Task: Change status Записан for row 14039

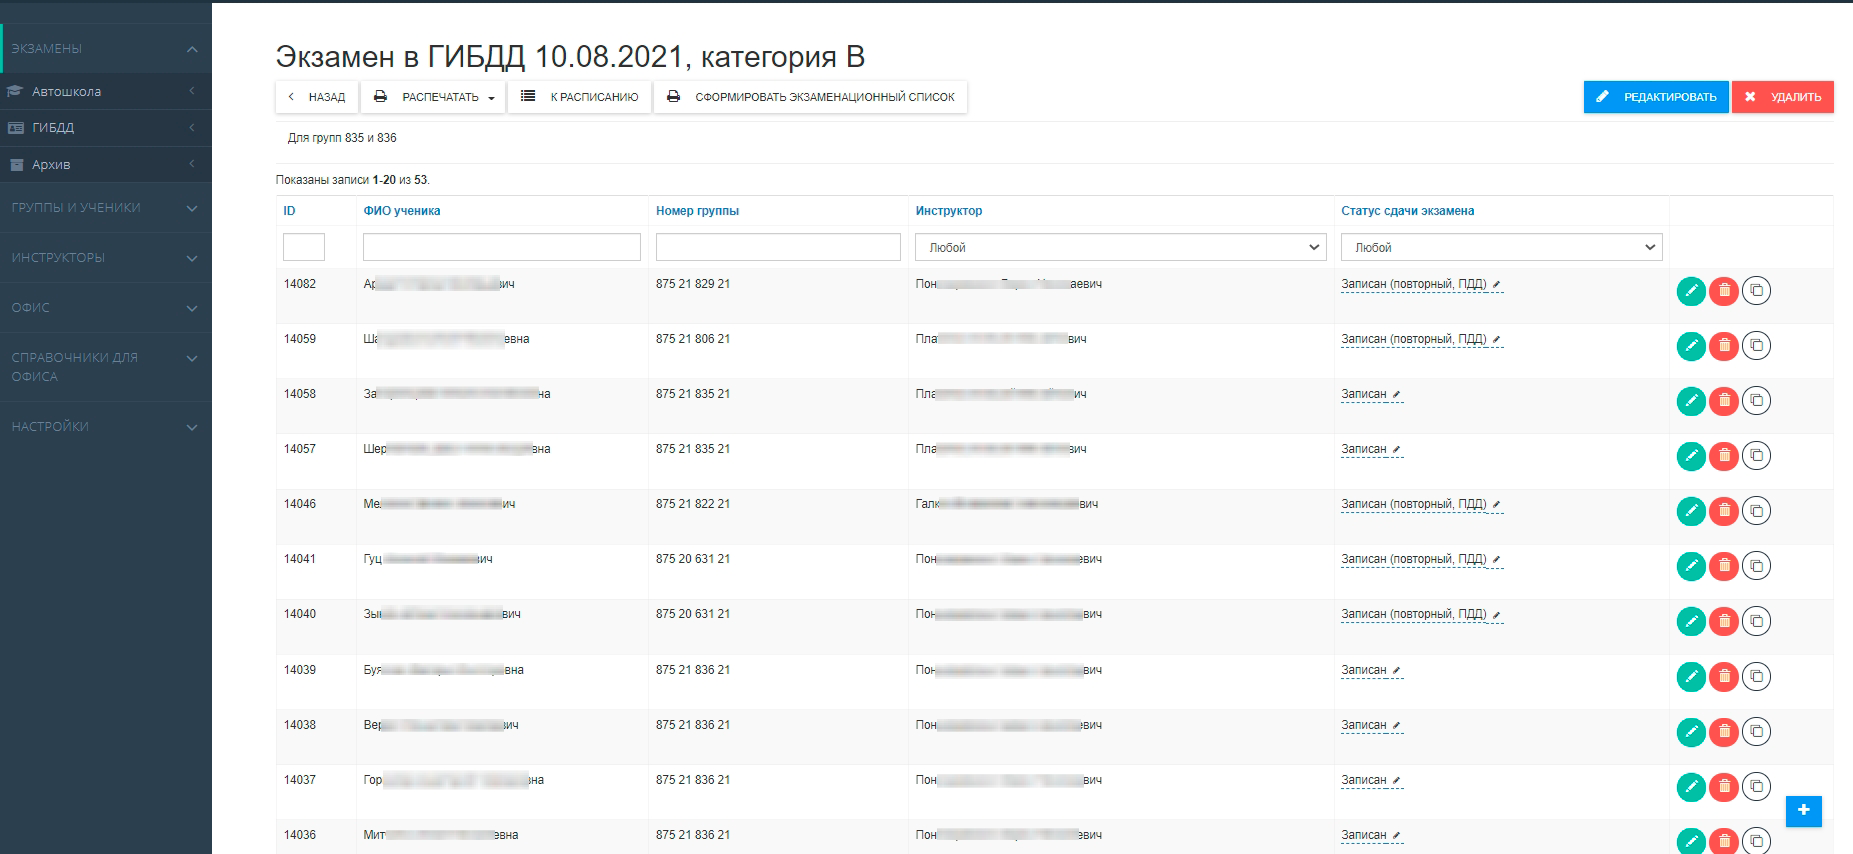Action: point(1371,670)
